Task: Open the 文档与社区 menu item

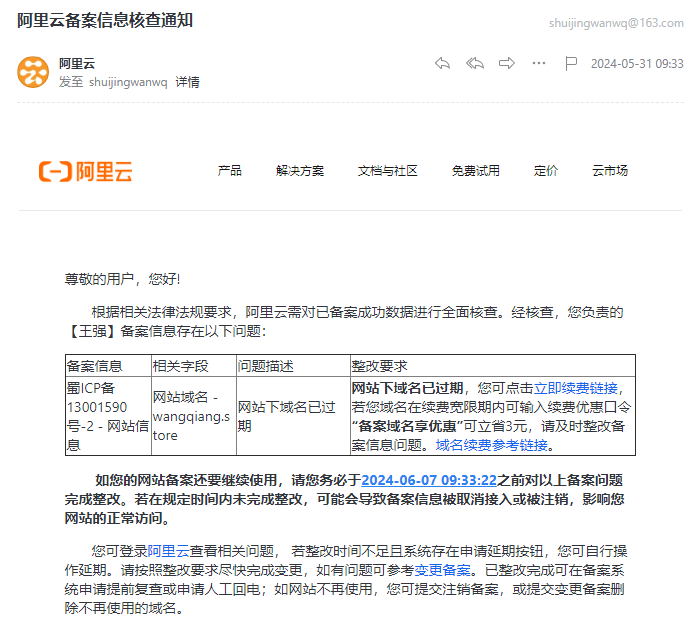Action: click(x=388, y=171)
